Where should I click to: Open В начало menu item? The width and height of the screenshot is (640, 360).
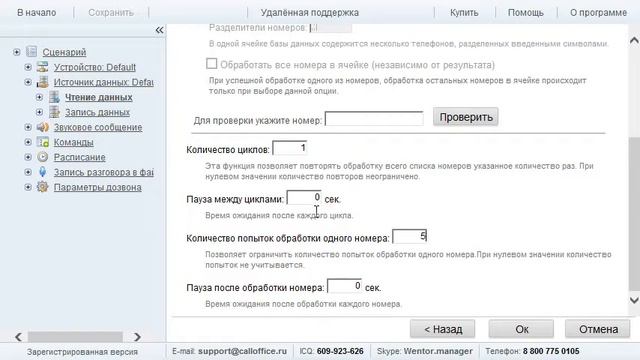click(x=37, y=13)
